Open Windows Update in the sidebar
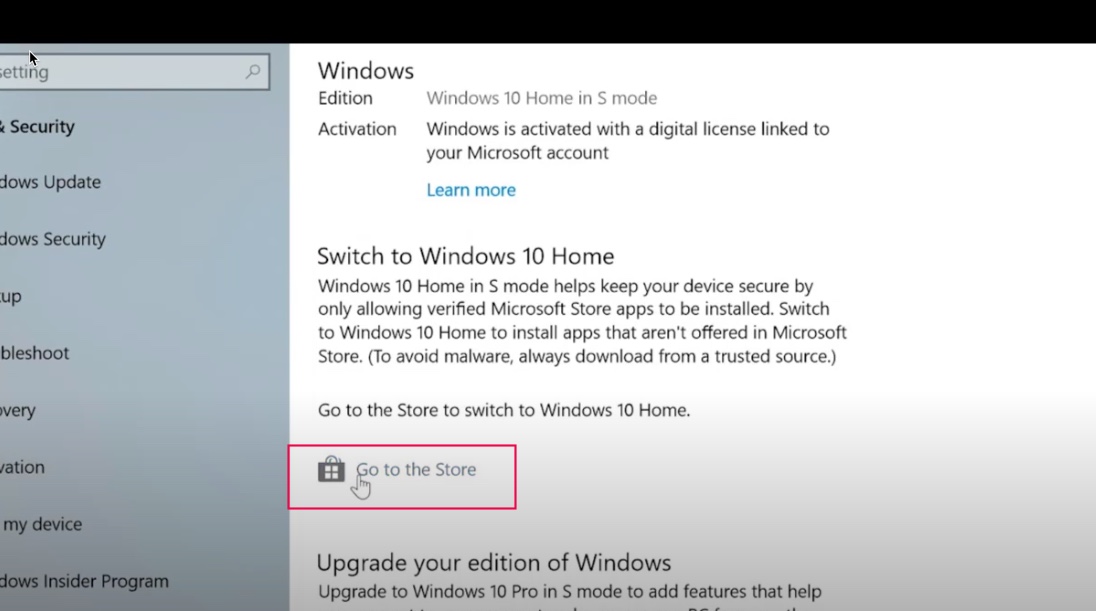Image resolution: width=1096 pixels, height=611 pixels. (50, 182)
